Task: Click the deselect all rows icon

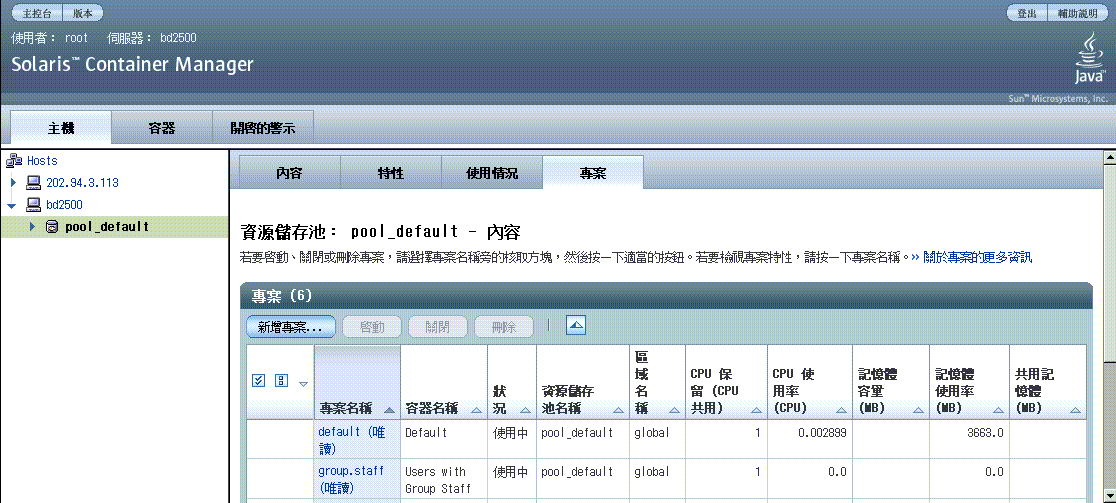Action: [x=281, y=381]
